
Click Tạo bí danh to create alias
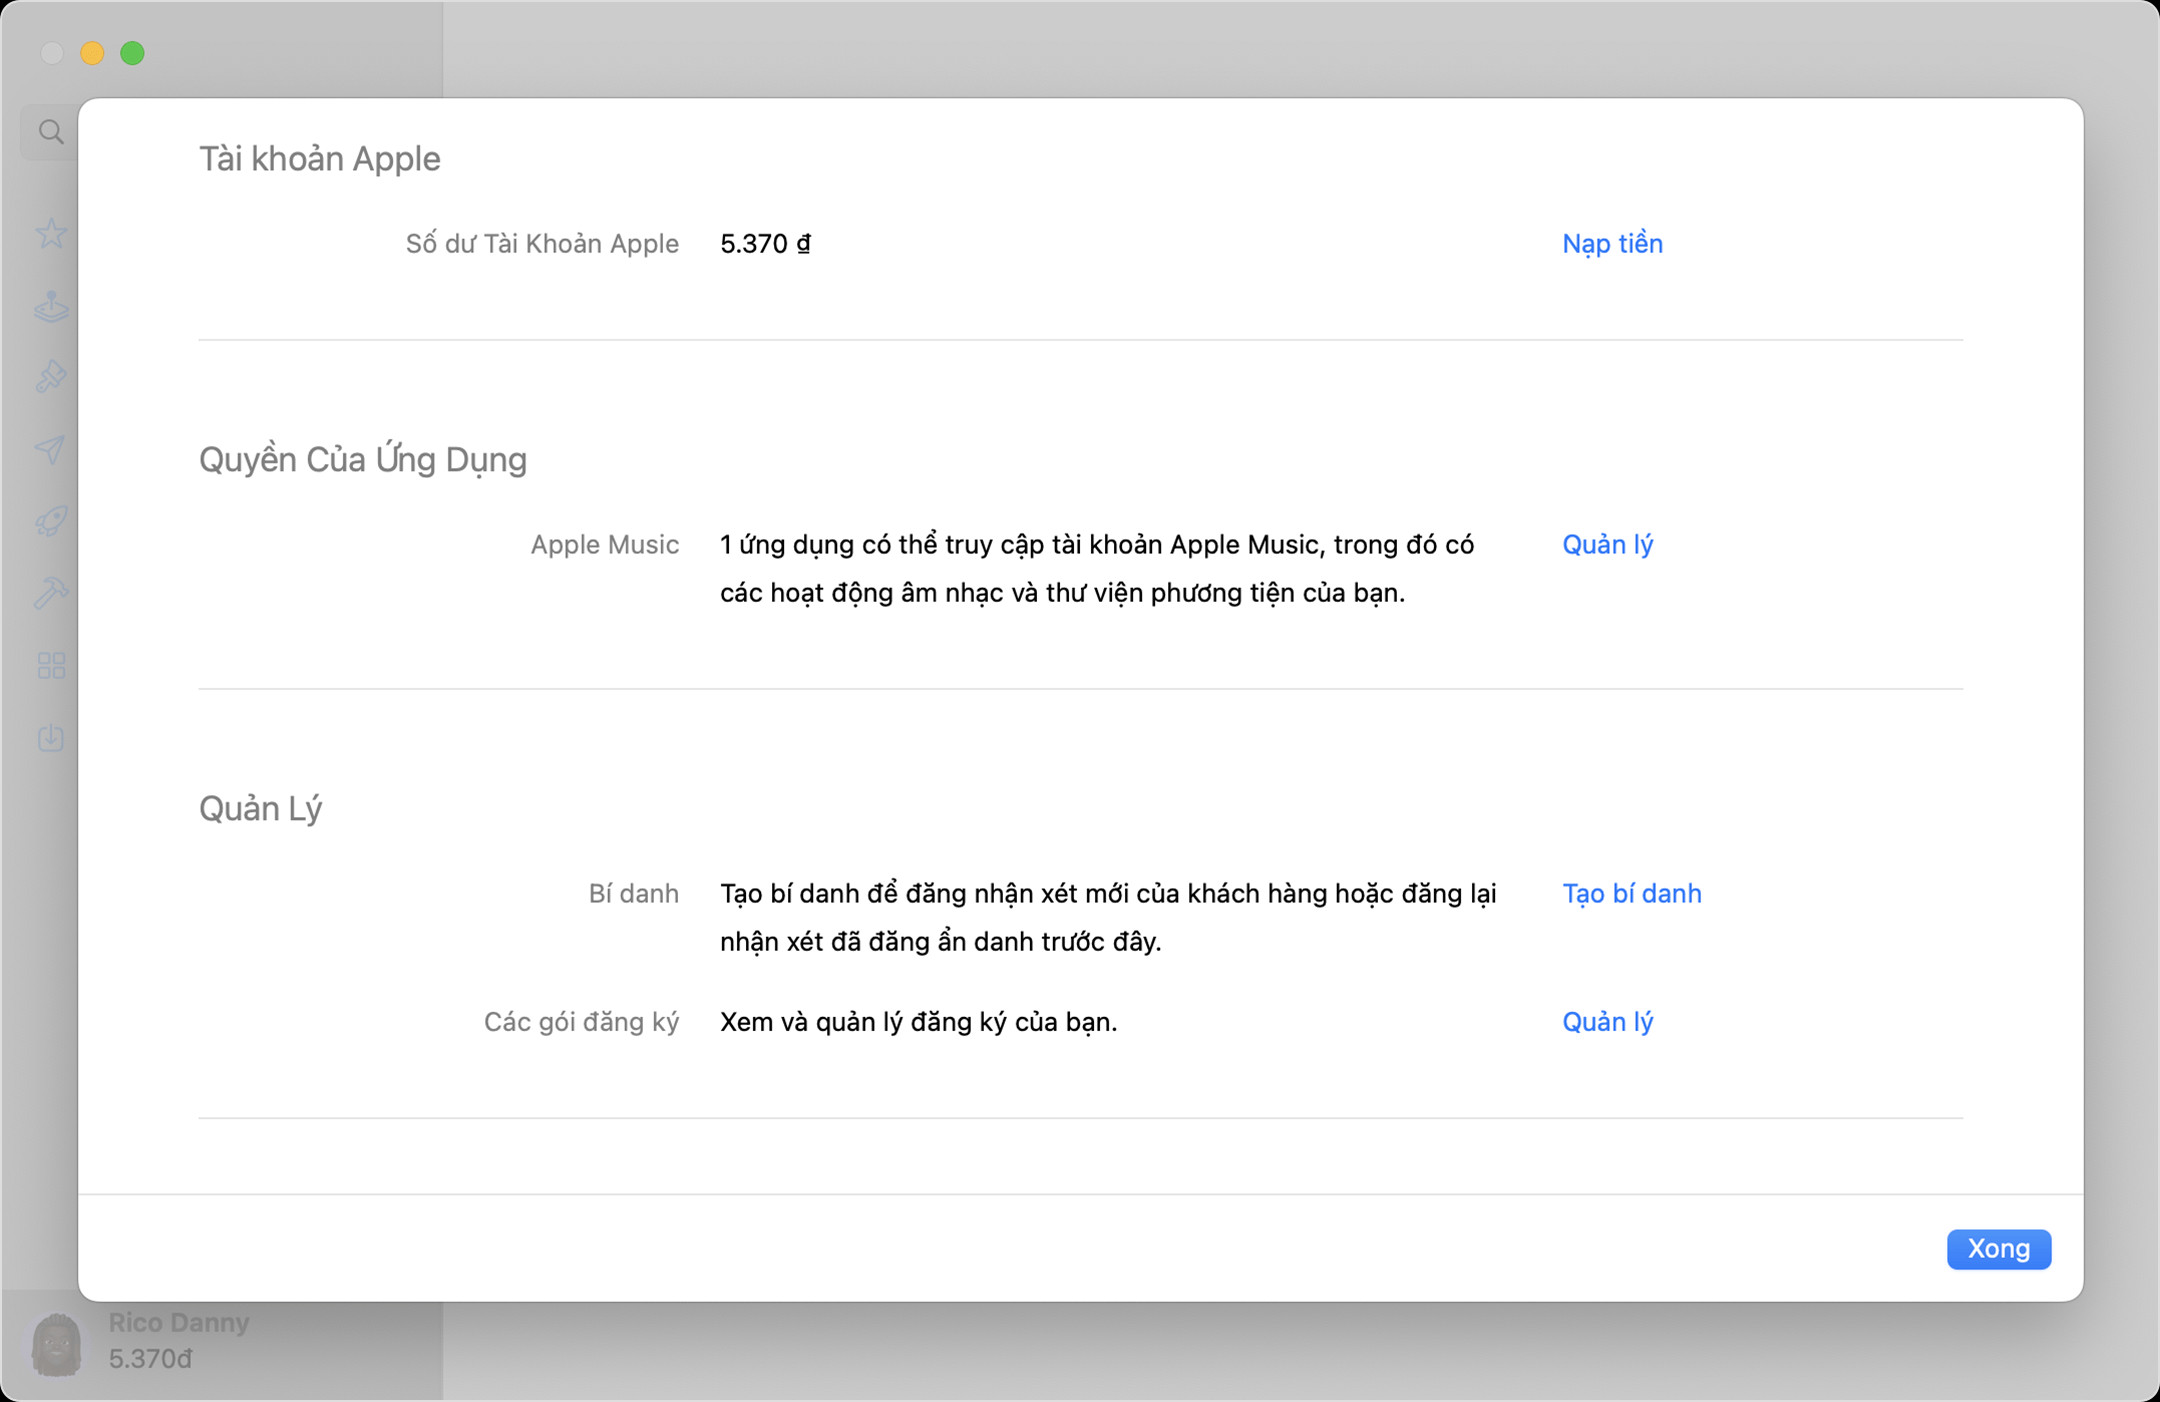click(1631, 893)
